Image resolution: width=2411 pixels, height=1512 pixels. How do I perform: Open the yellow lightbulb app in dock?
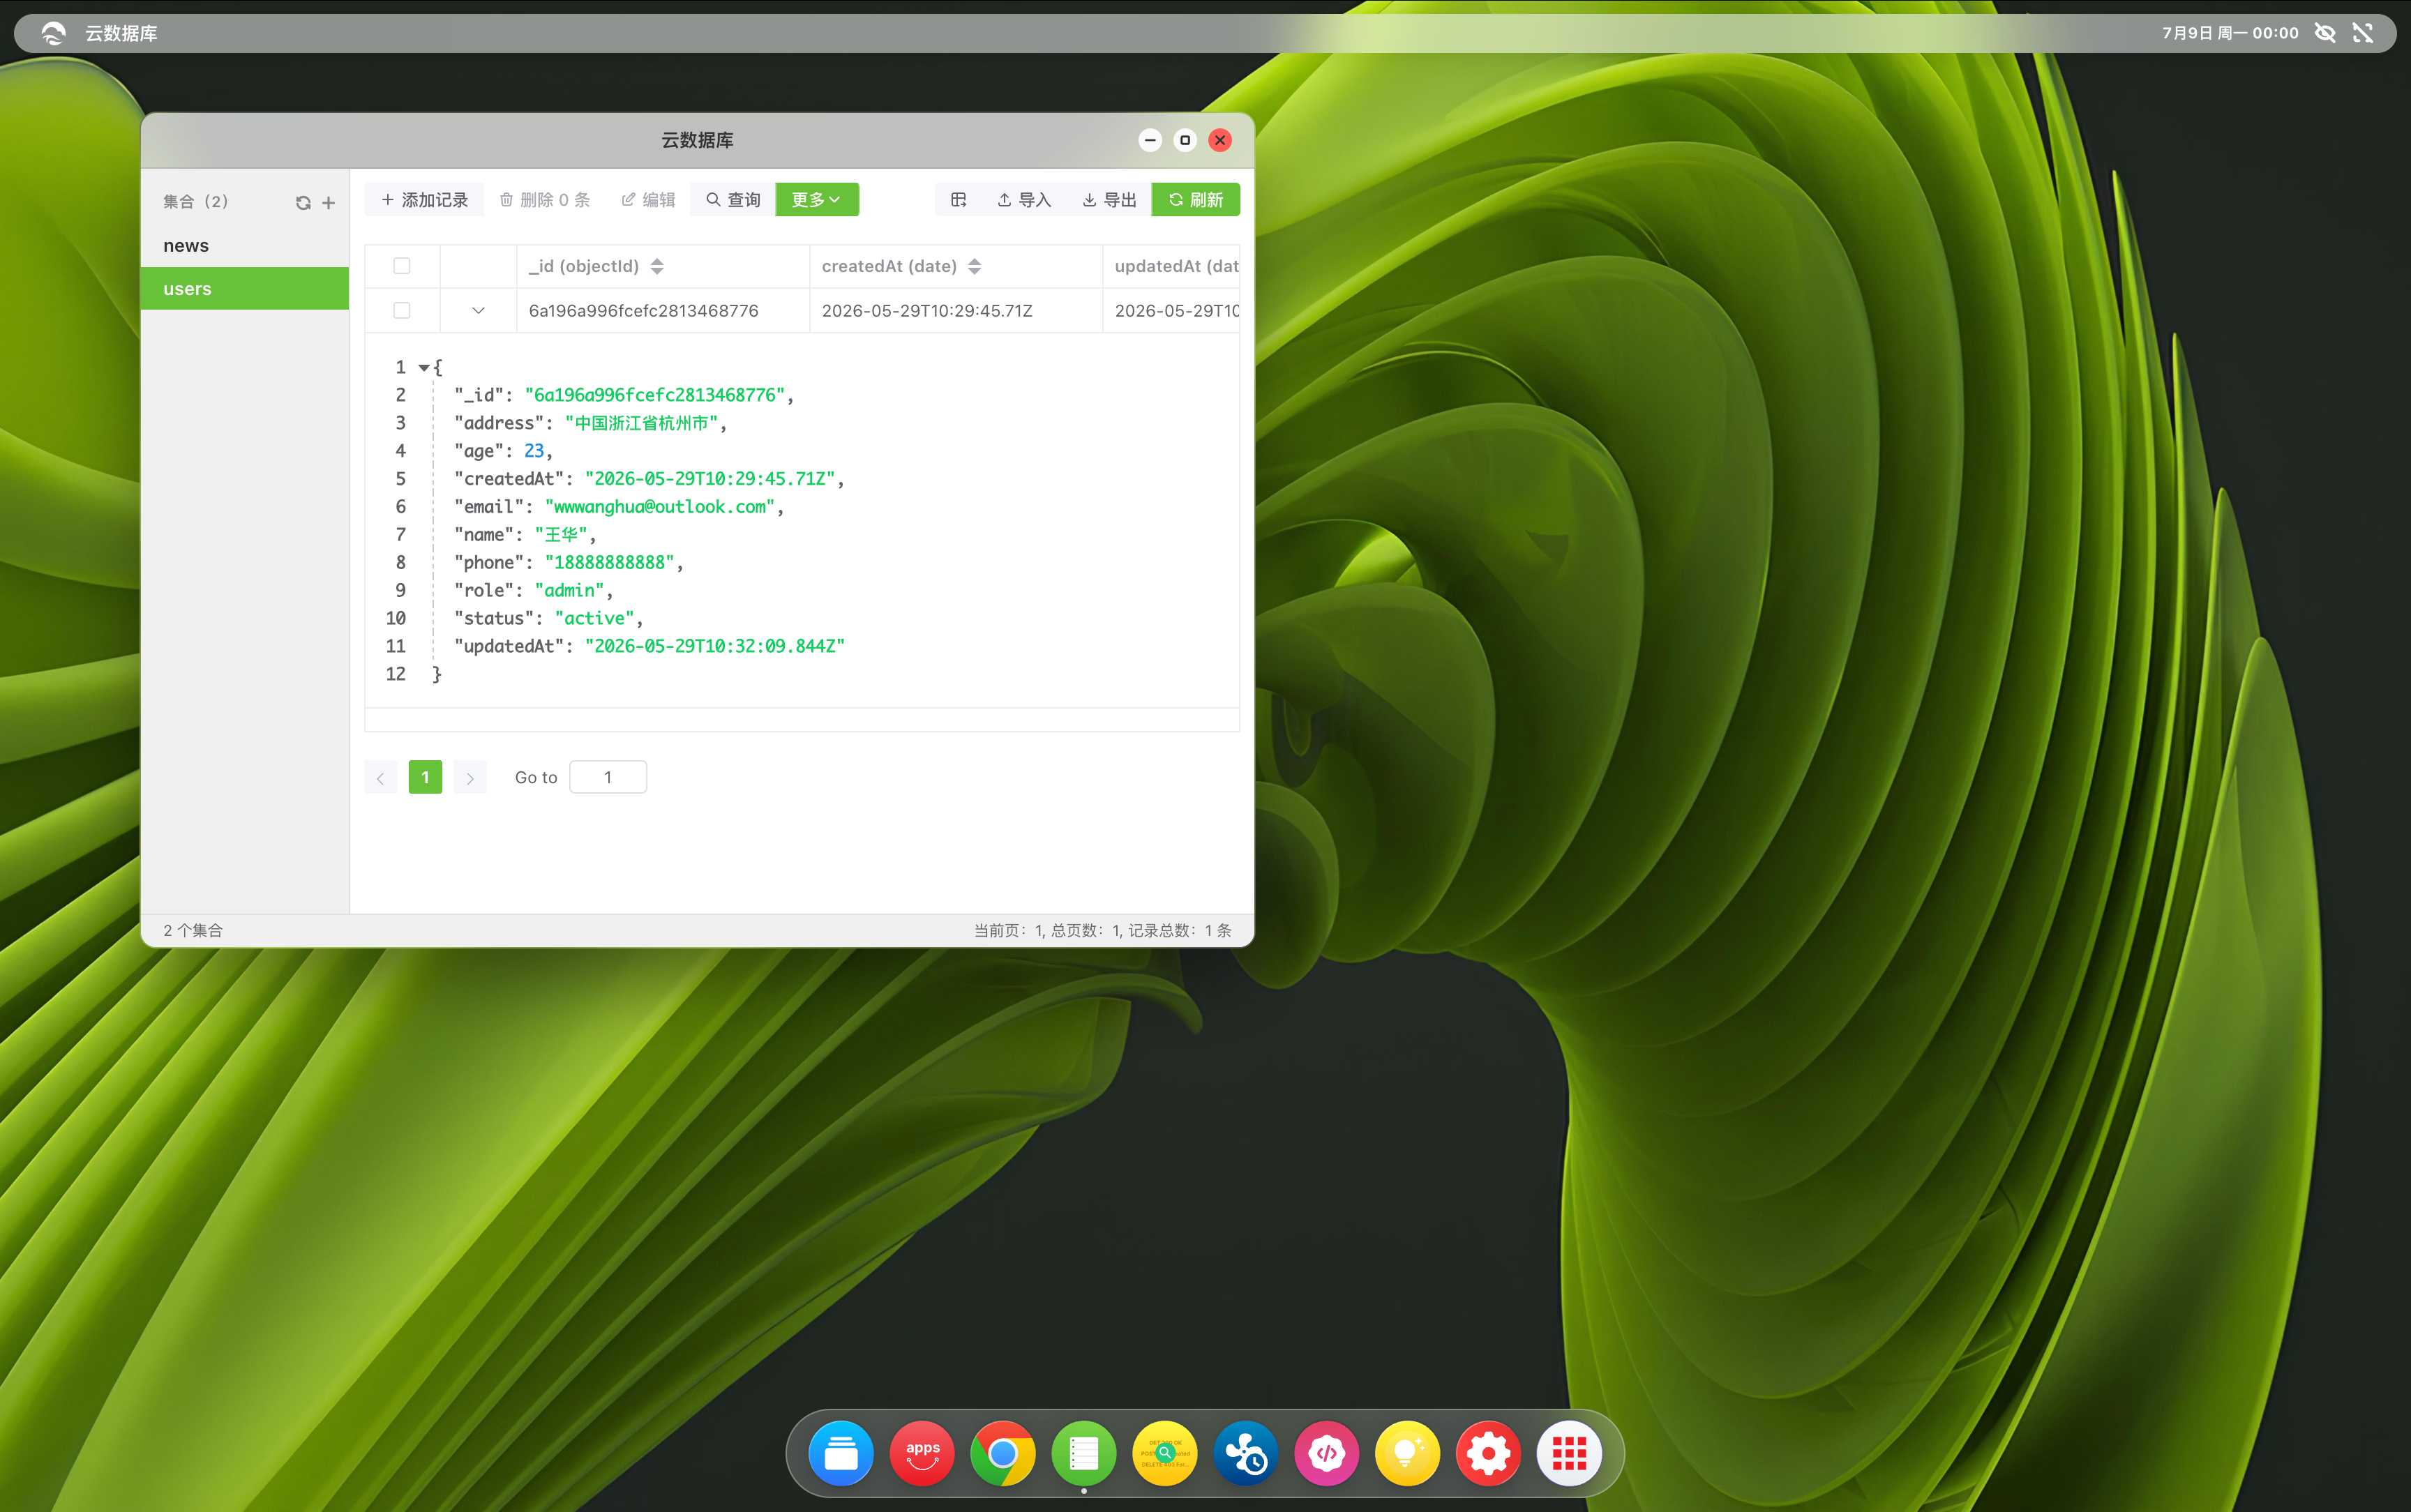point(1408,1453)
